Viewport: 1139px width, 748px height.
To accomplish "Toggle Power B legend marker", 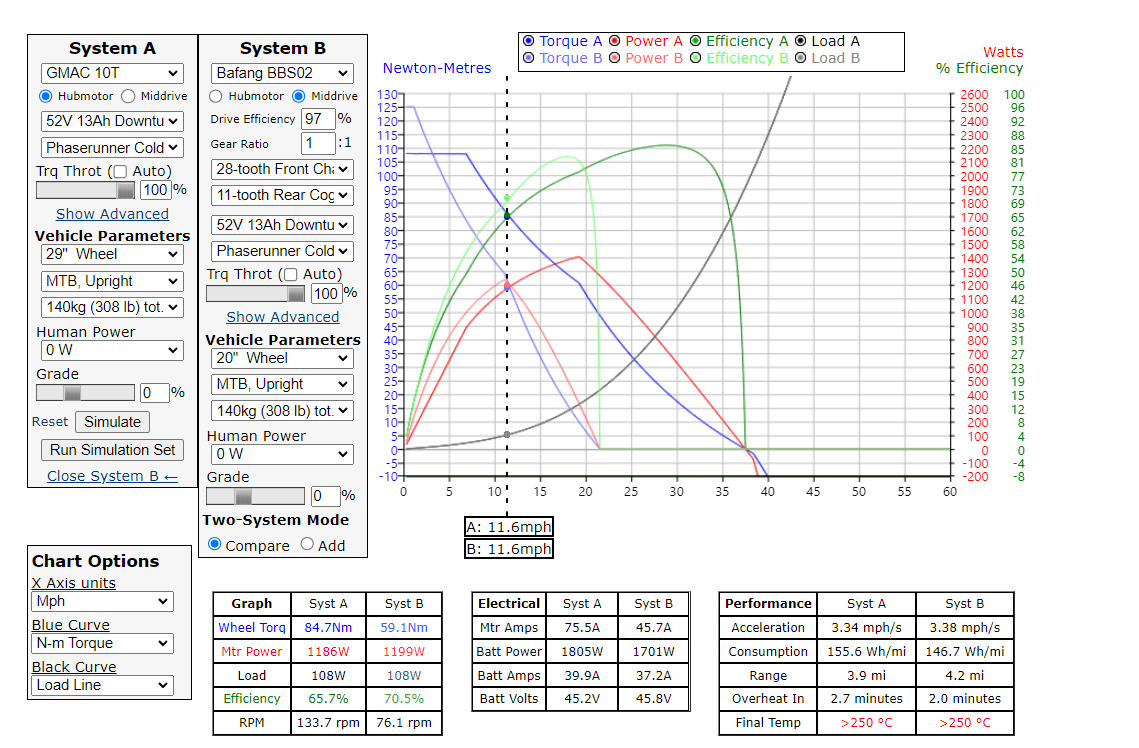I will pos(615,58).
